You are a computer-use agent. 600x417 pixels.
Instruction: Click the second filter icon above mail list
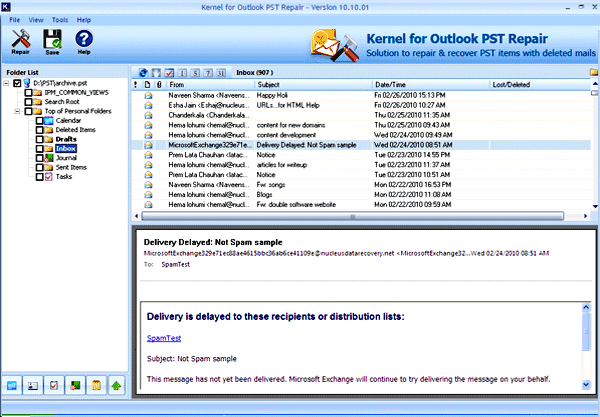coord(156,73)
